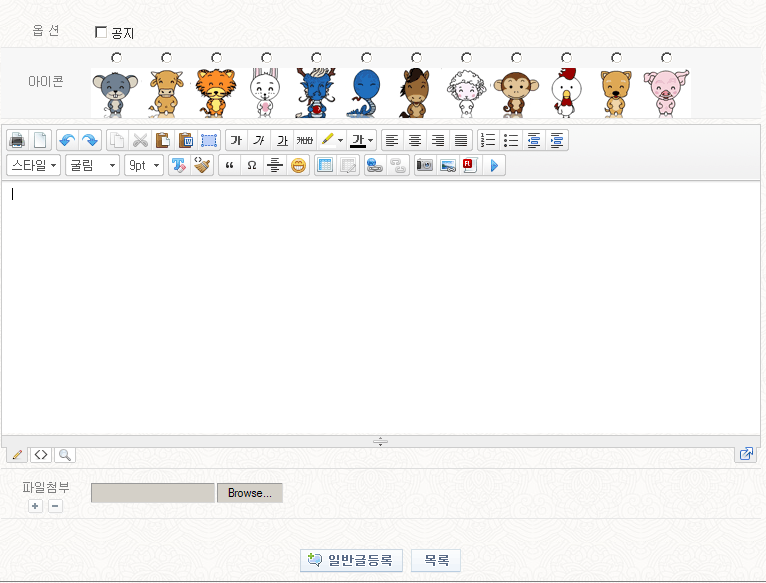
Task: Open editor in new window icon
Action: point(746,454)
